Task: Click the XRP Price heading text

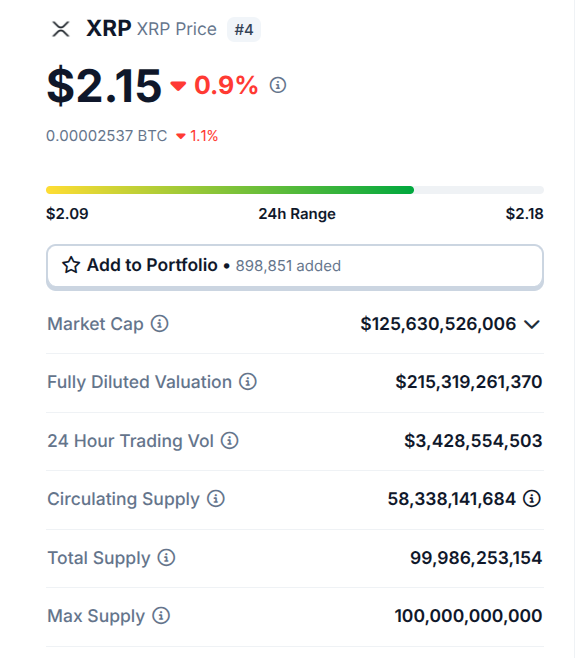Action: click(177, 29)
